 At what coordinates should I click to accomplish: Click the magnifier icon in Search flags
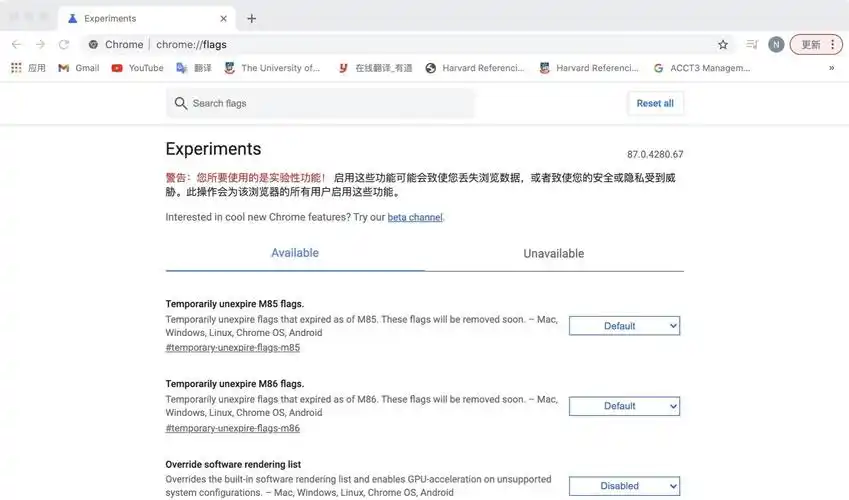click(180, 103)
